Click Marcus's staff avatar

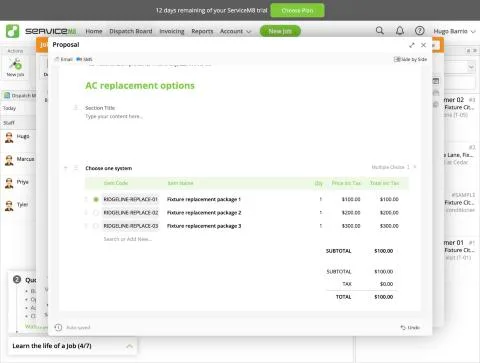click(9, 160)
